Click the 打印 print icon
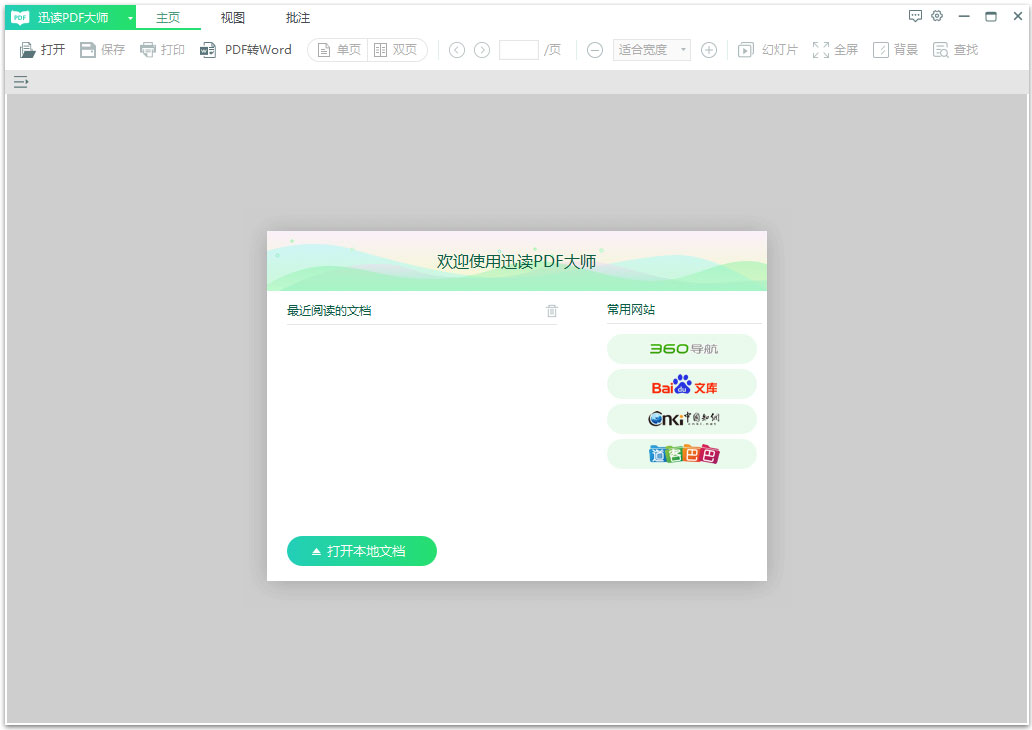The width and height of the screenshot is (1032, 730). click(147, 50)
